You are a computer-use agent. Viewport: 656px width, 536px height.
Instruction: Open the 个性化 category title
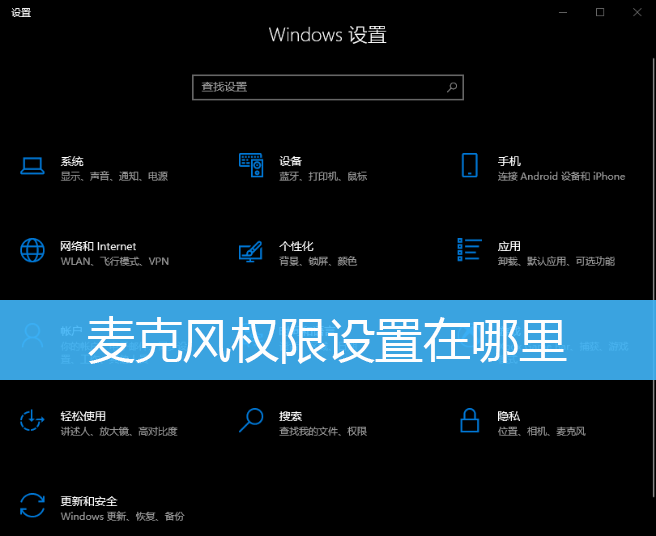point(296,246)
